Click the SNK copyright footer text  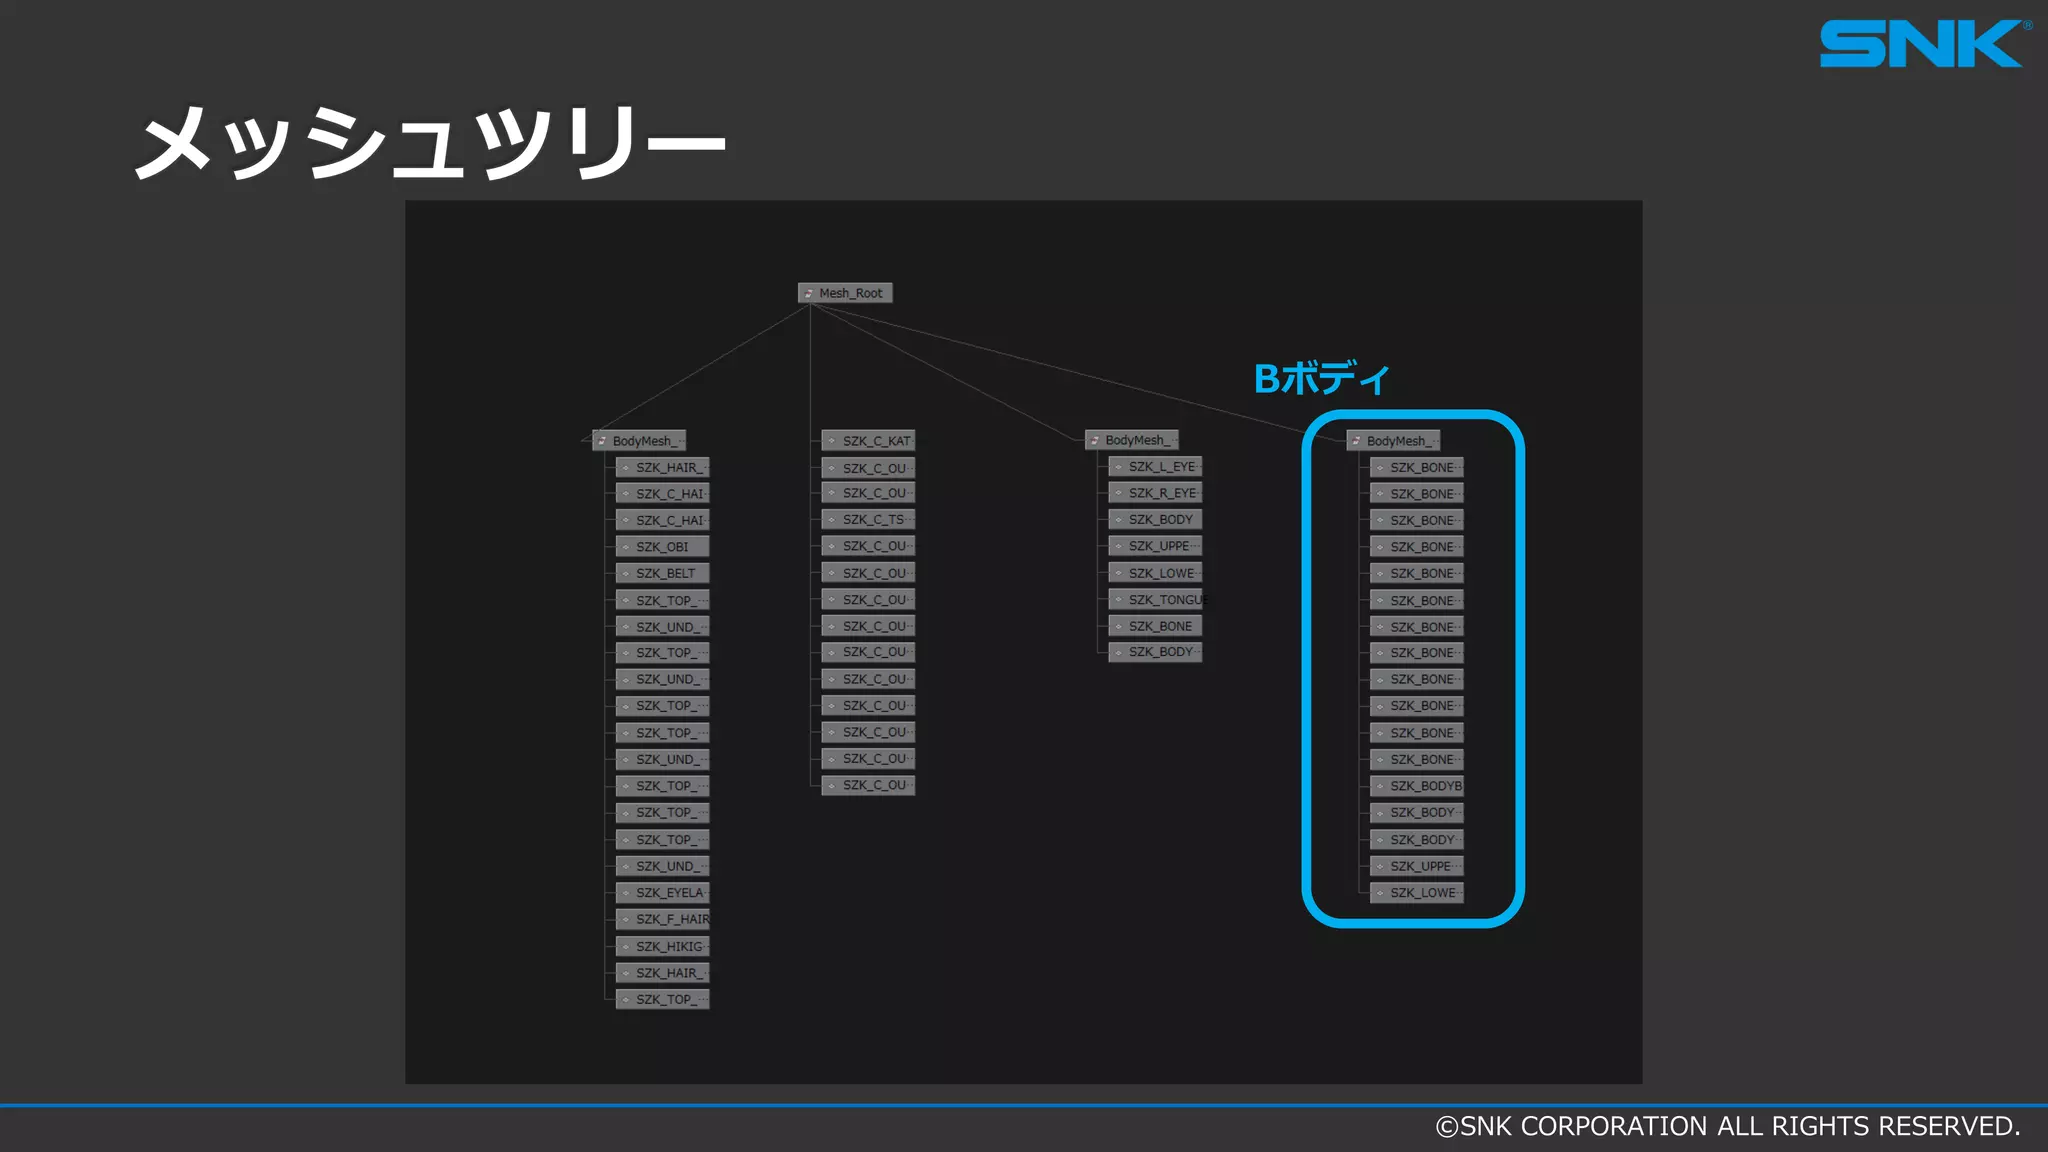tap(1727, 1126)
